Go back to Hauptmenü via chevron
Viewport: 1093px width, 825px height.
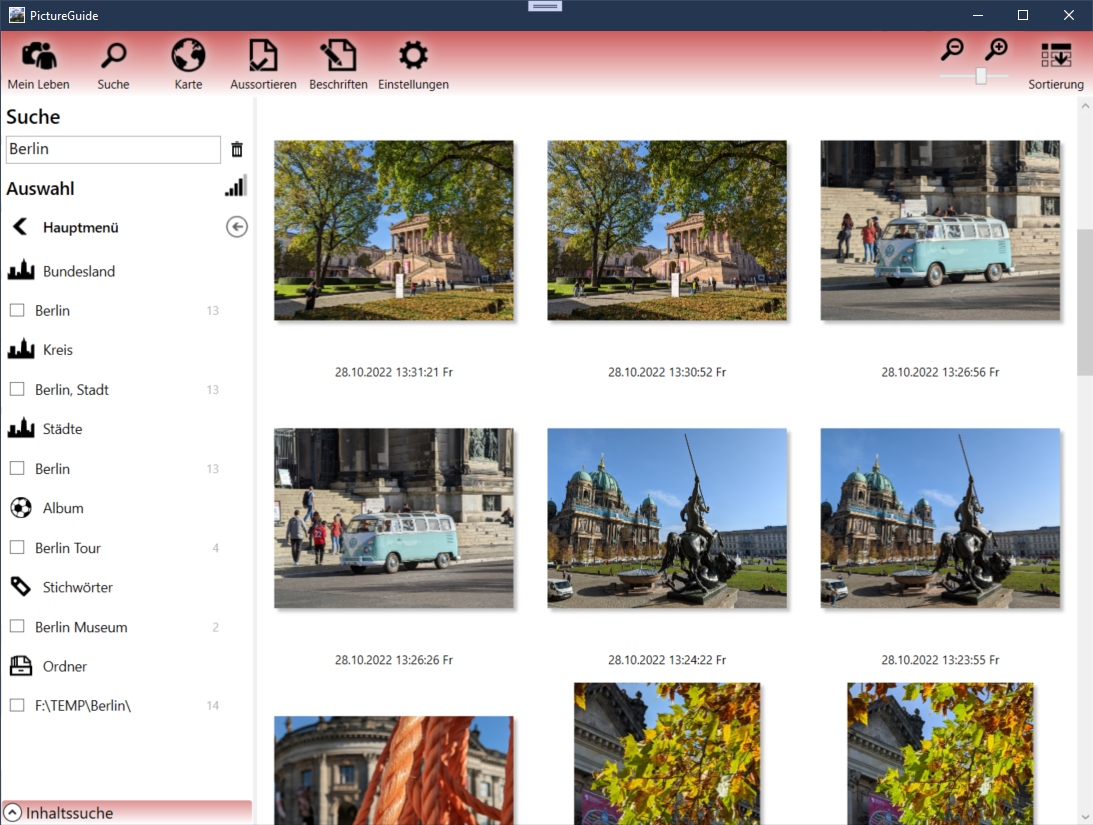pyautogui.click(x=20, y=226)
